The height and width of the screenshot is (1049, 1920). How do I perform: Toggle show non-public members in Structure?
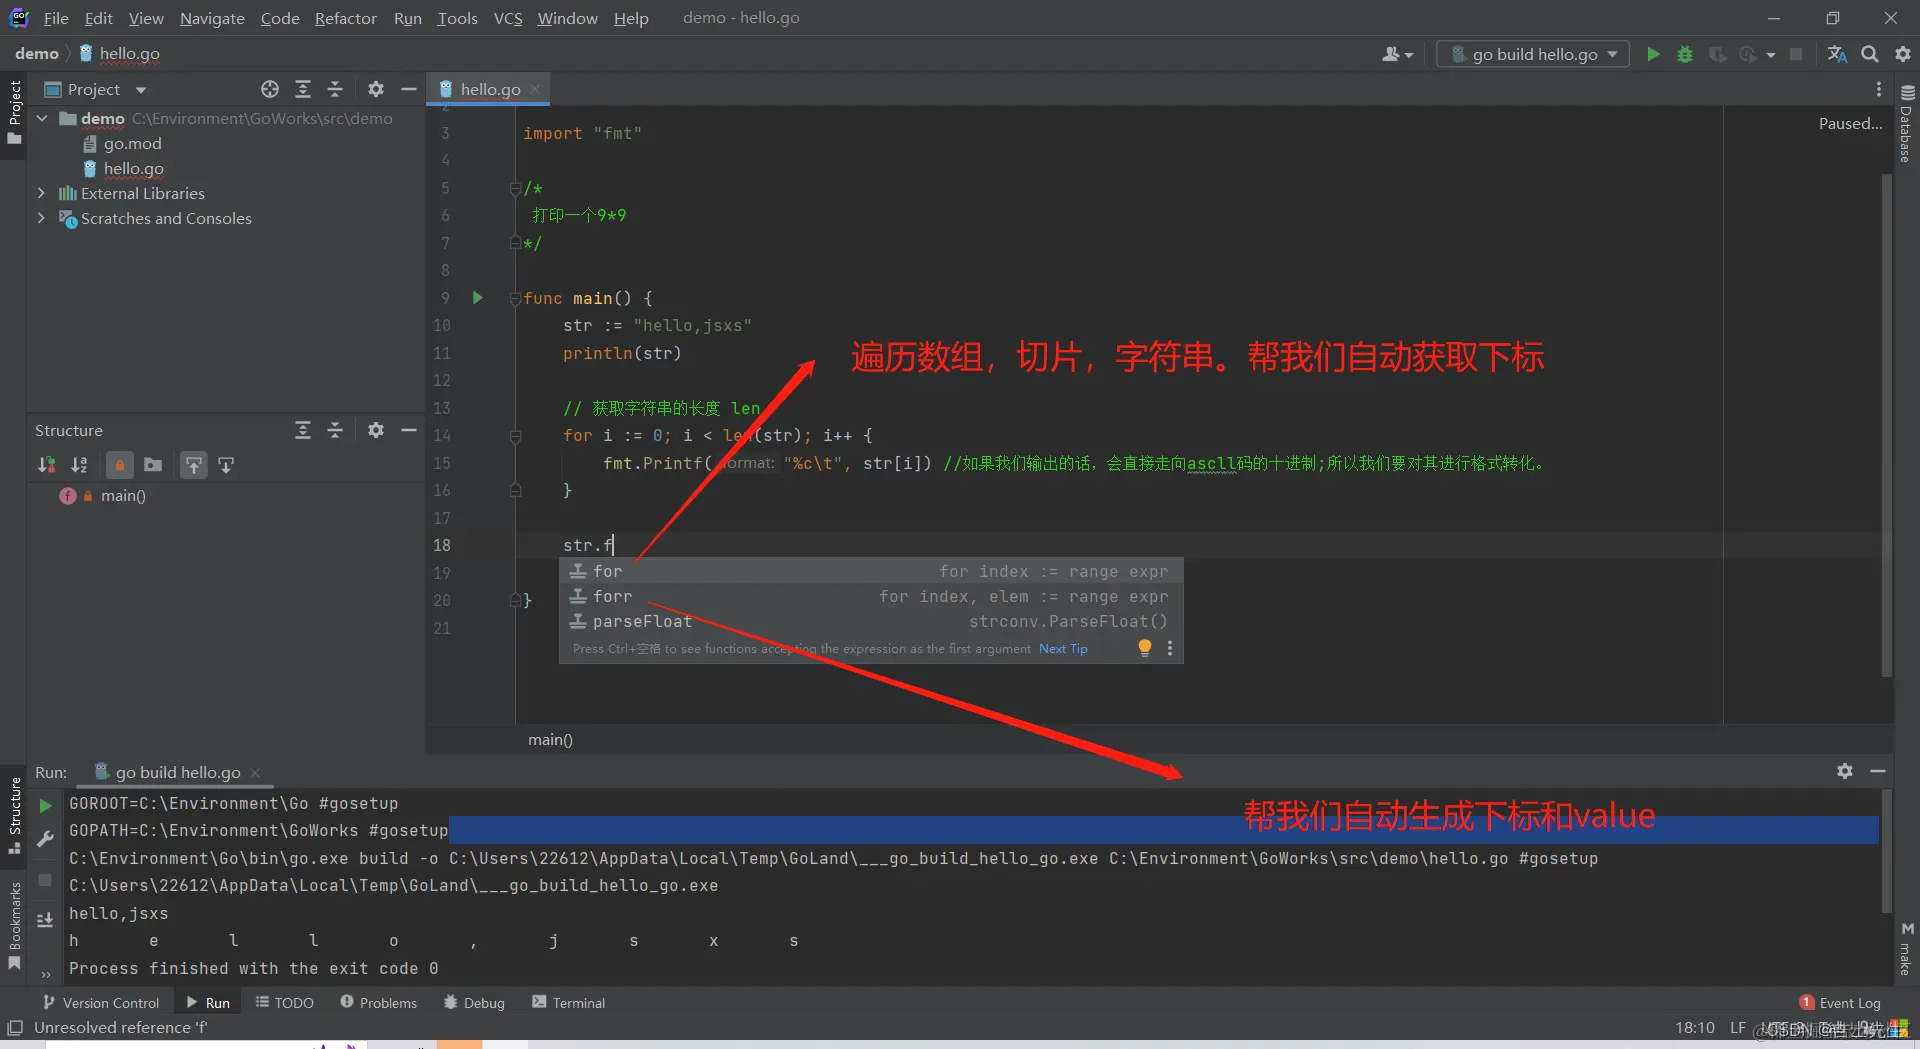point(120,465)
